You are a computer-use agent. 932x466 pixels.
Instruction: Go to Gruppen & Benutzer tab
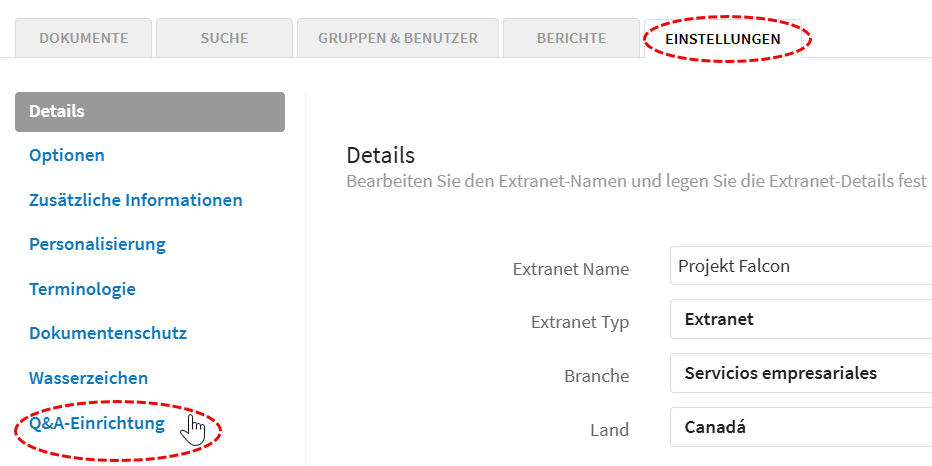(x=398, y=38)
